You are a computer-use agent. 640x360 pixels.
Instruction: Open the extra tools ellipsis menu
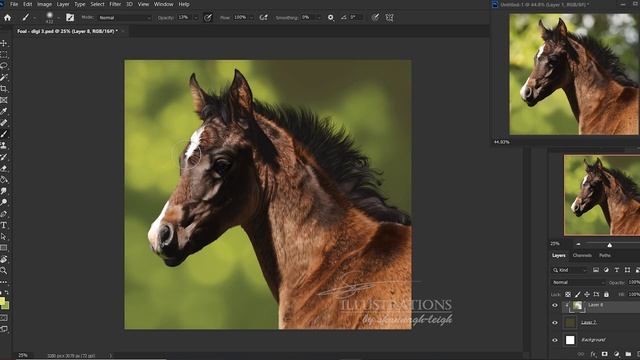pos(4,282)
